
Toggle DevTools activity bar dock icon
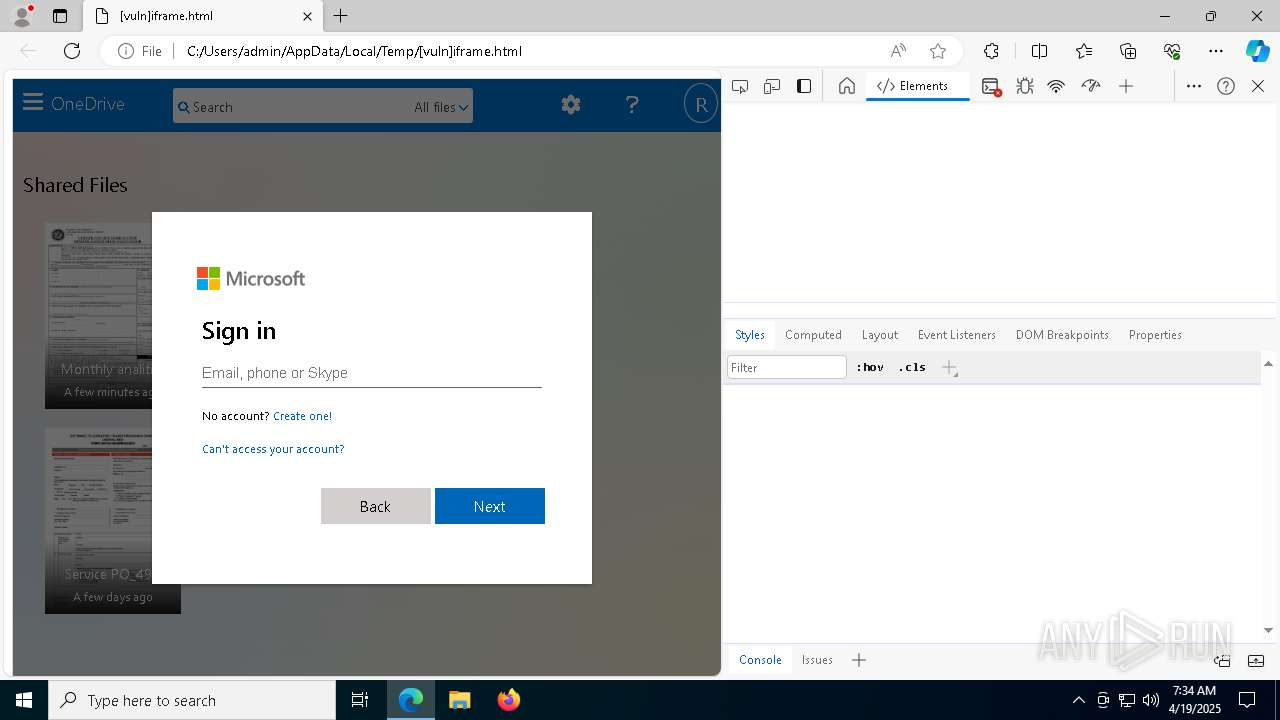pos(804,86)
